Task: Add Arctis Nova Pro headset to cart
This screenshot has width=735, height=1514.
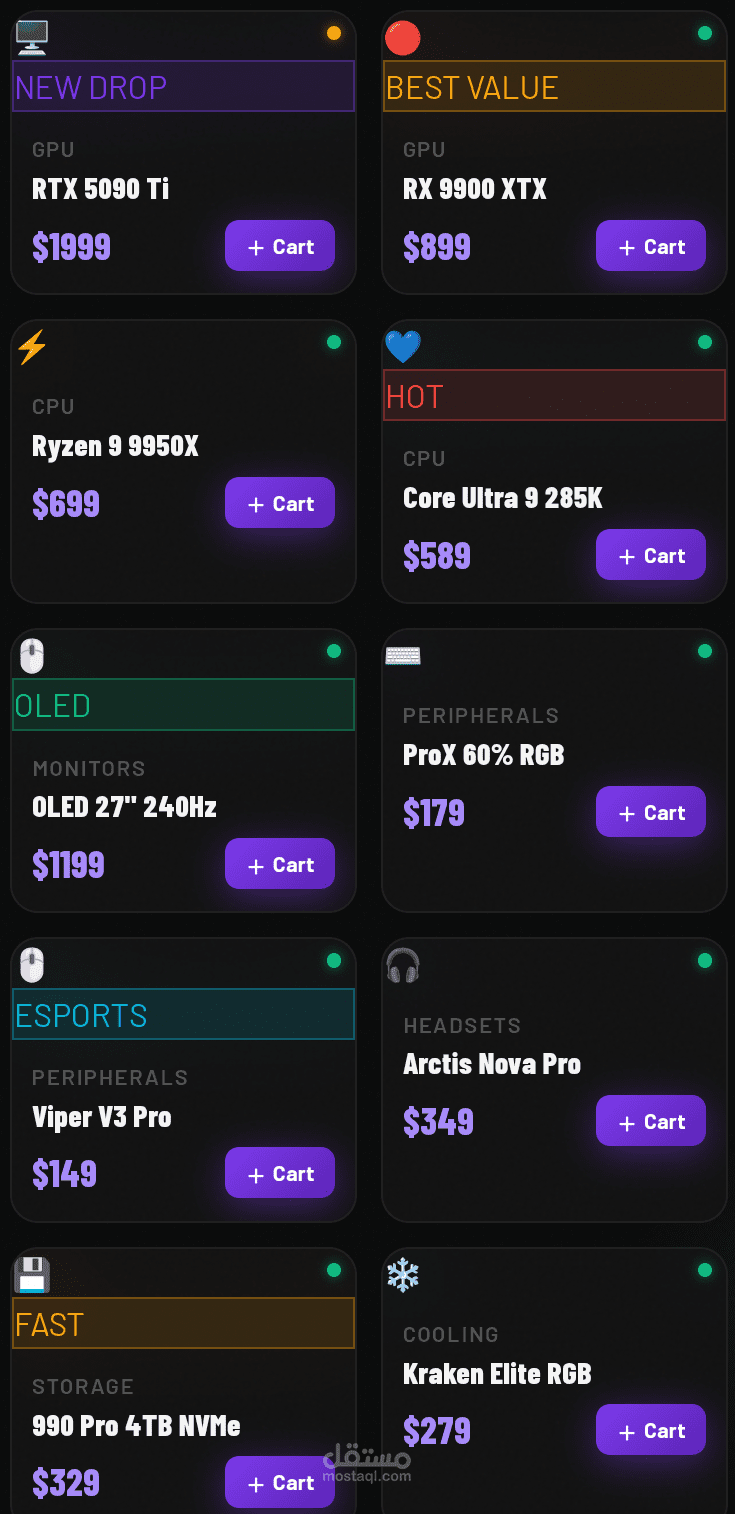Action: tap(651, 1121)
